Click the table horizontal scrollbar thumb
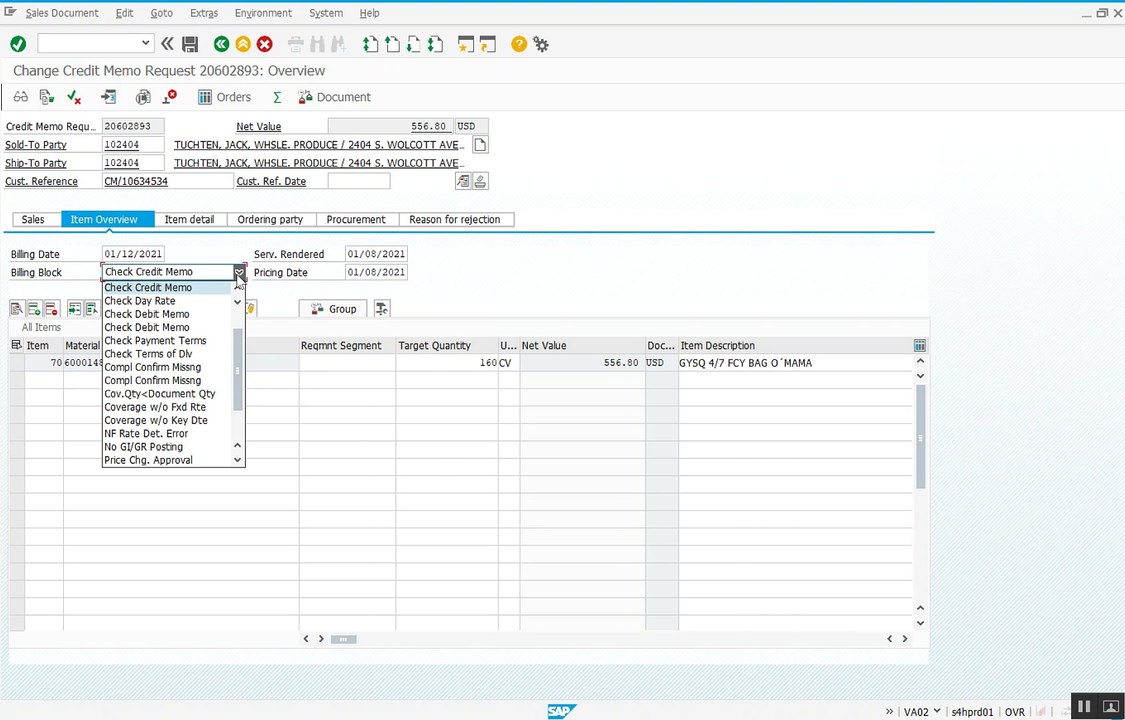 pos(344,639)
